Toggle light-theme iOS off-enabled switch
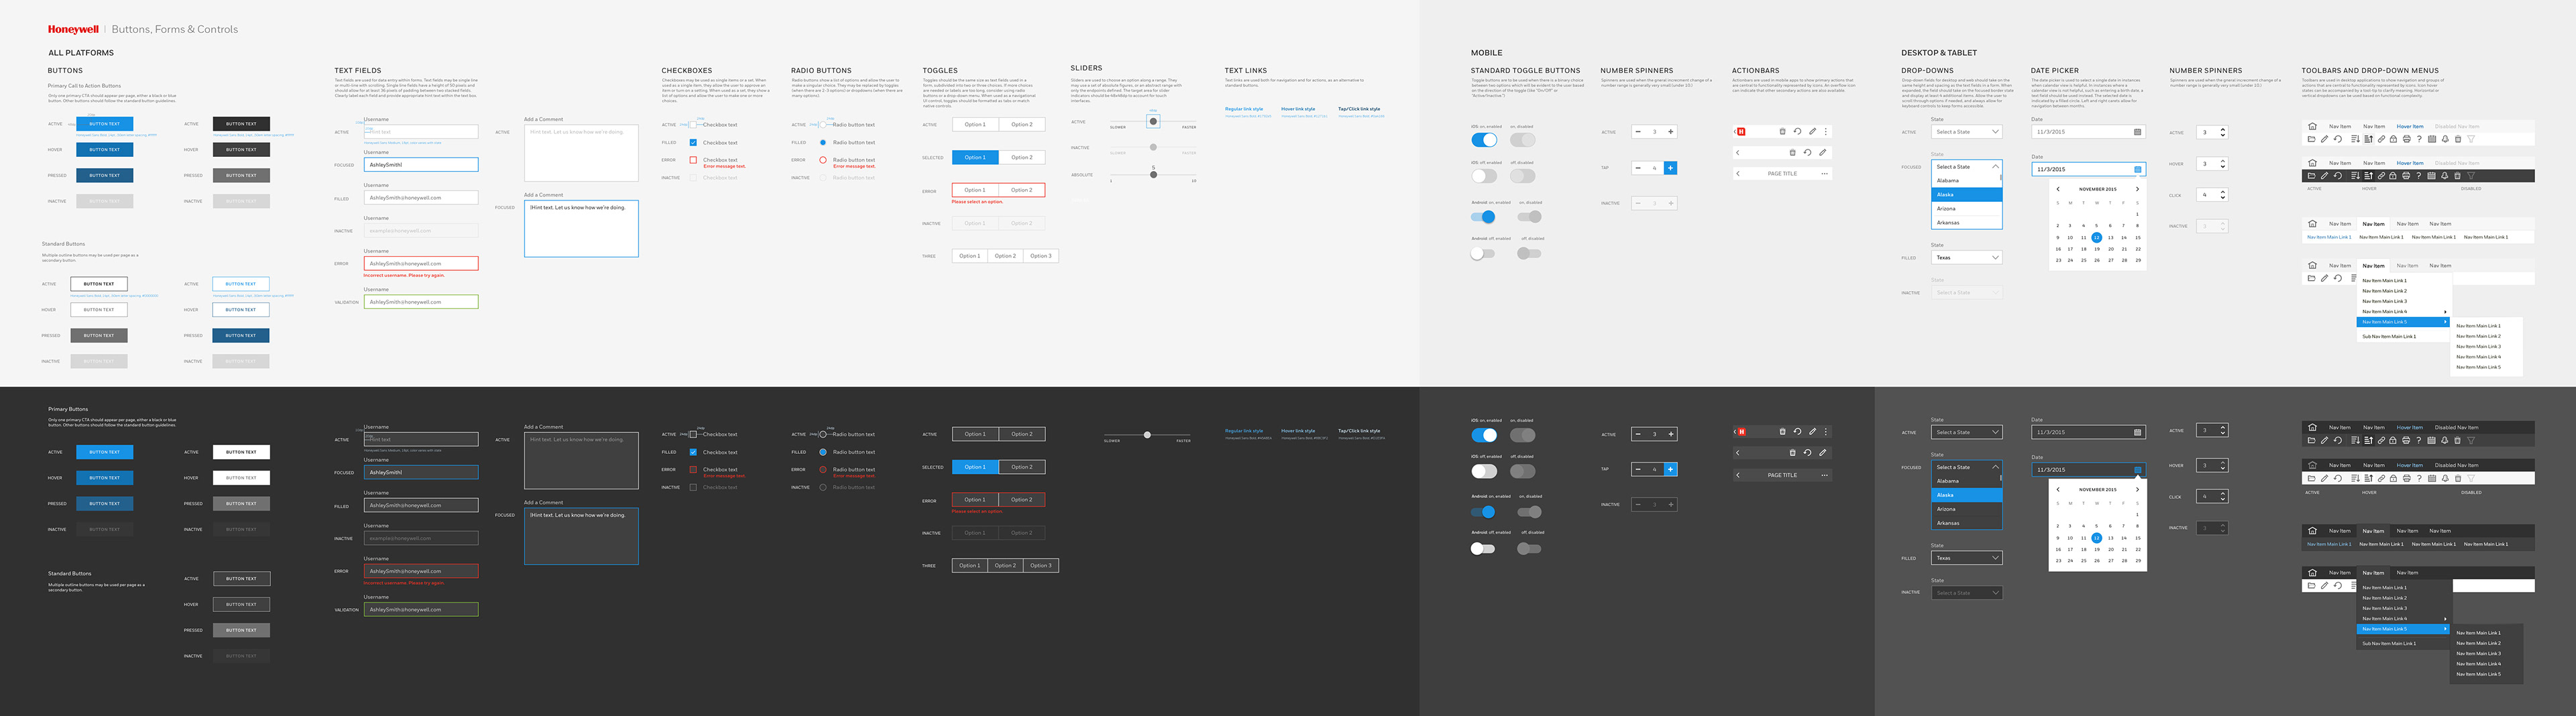 (x=1485, y=177)
